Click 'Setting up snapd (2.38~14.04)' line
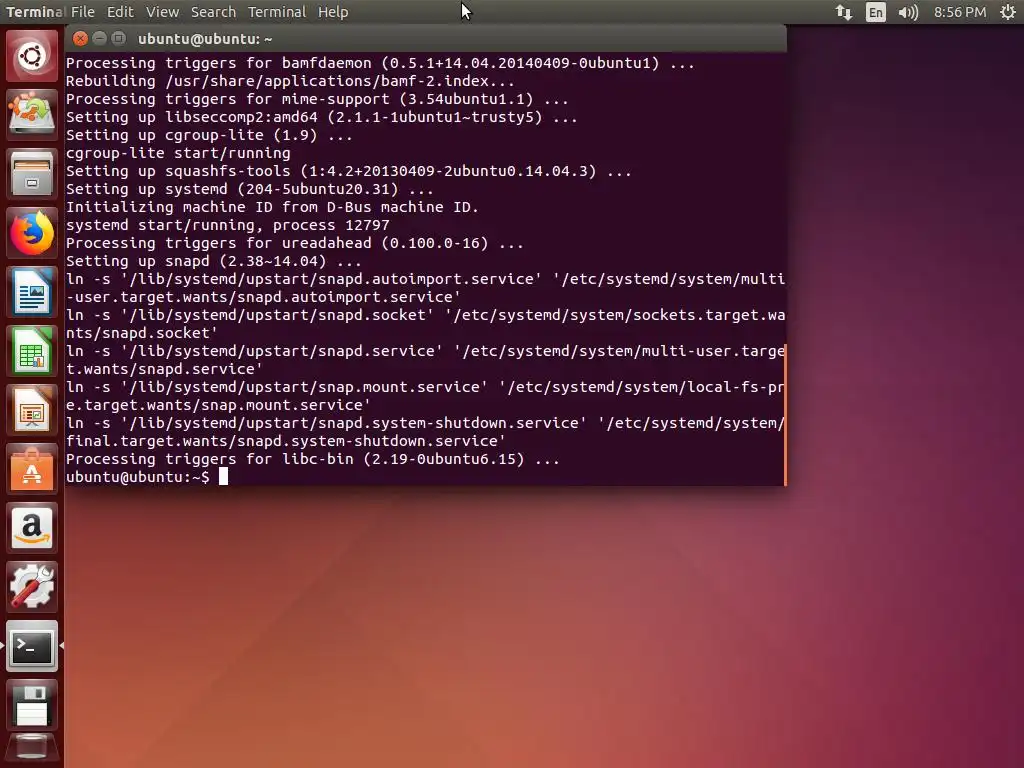Image resolution: width=1024 pixels, height=768 pixels. (214, 261)
